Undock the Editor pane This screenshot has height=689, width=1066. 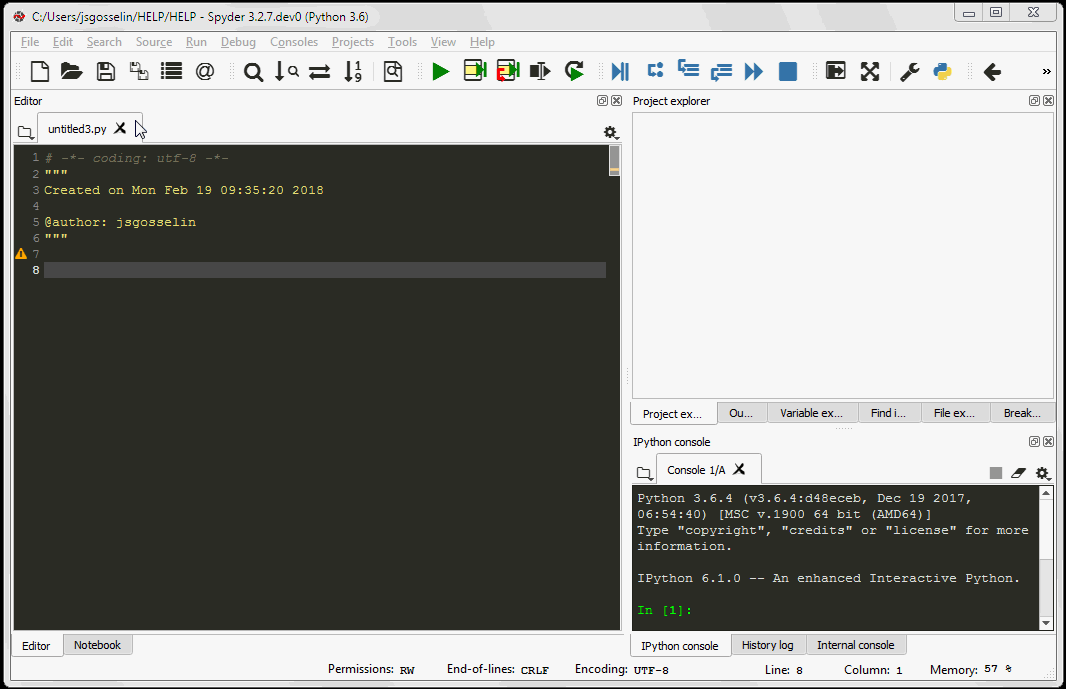[602, 101]
